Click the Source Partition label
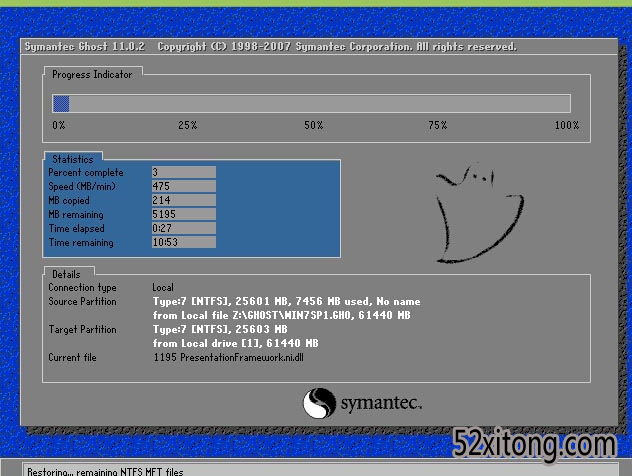The height and width of the screenshot is (476, 632). point(82,301)
